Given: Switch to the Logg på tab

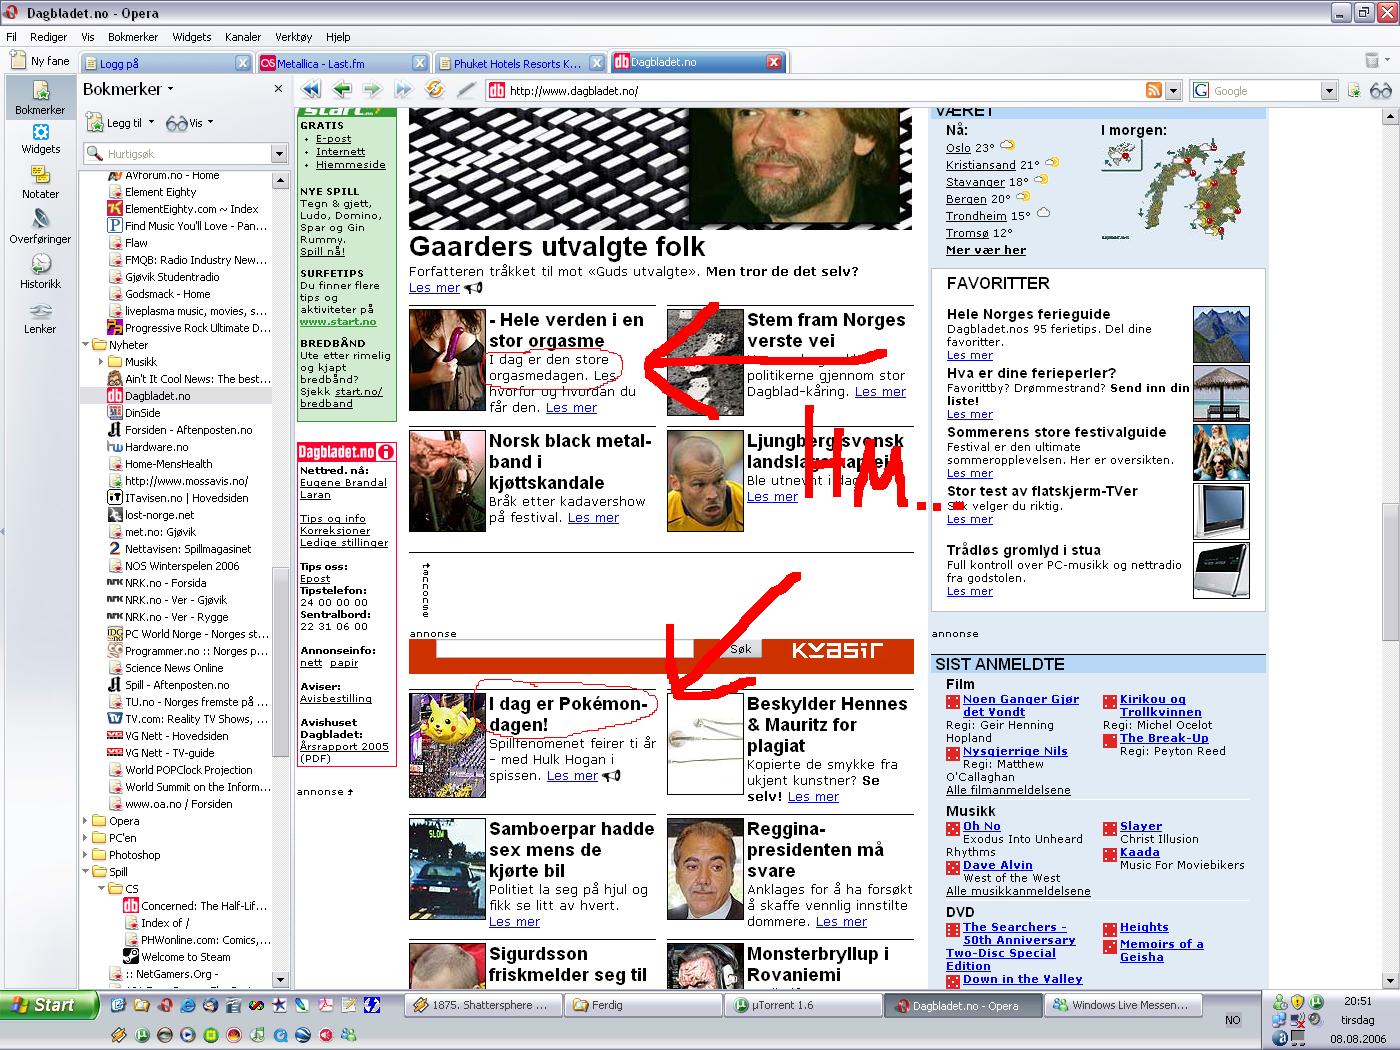Looking at the screenshot, I should [x=160, y=63].
